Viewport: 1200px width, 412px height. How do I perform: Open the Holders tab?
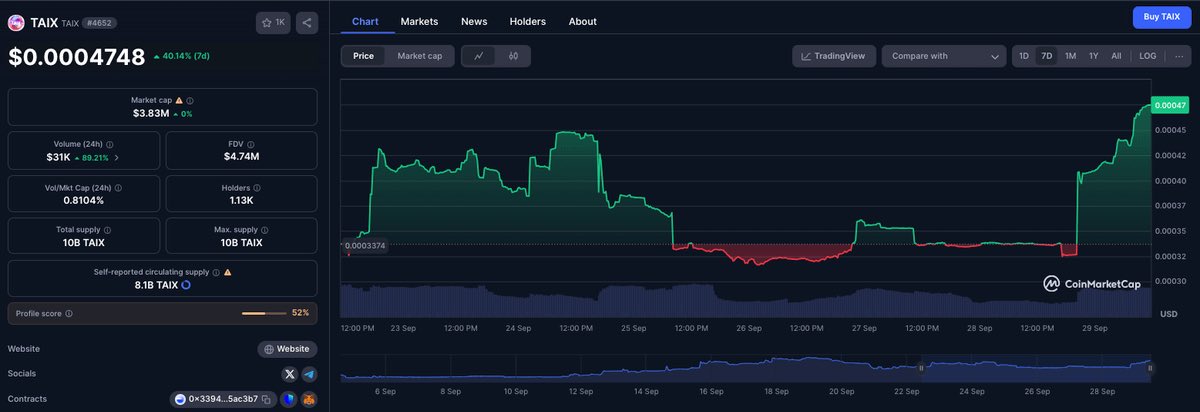527,21
